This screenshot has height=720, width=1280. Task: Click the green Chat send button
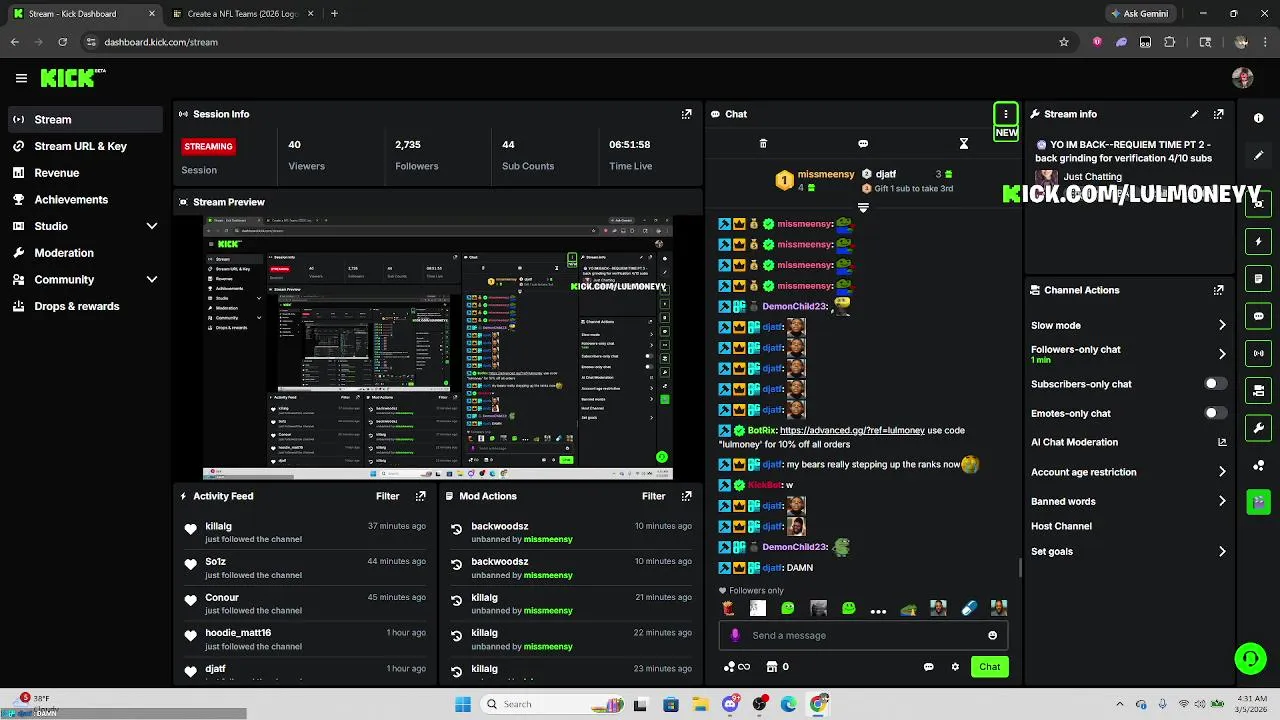tap(989, 667)
